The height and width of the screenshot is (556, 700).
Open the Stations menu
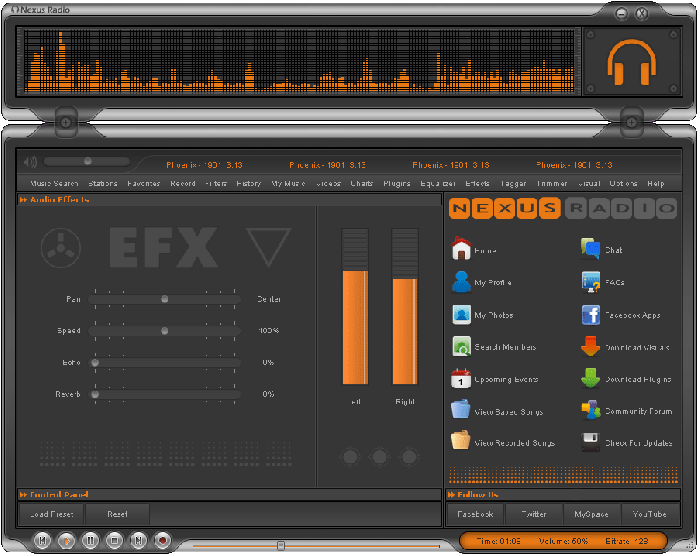(103, 184)
